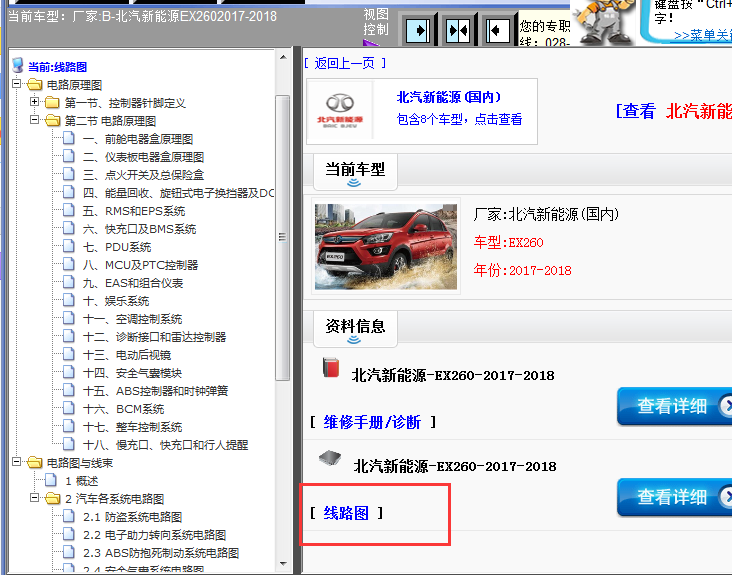Collapse the 电路原理图 tree node
Viewport: 732px width, 575px height.
(17, 84)
